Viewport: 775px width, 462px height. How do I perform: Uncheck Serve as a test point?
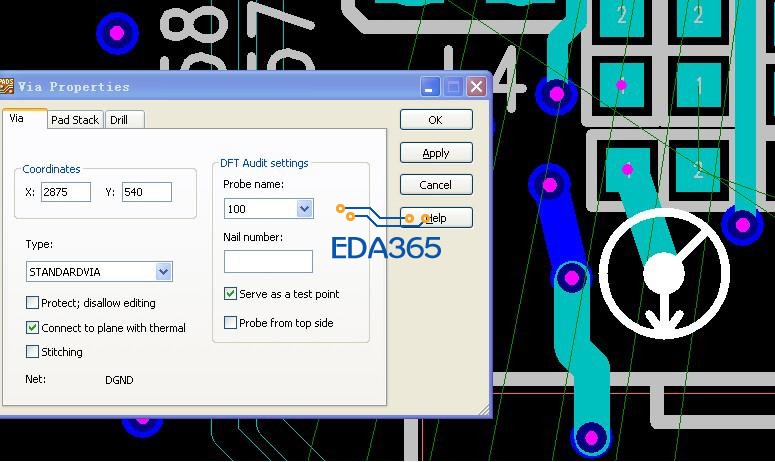click(x=230, y=294)
